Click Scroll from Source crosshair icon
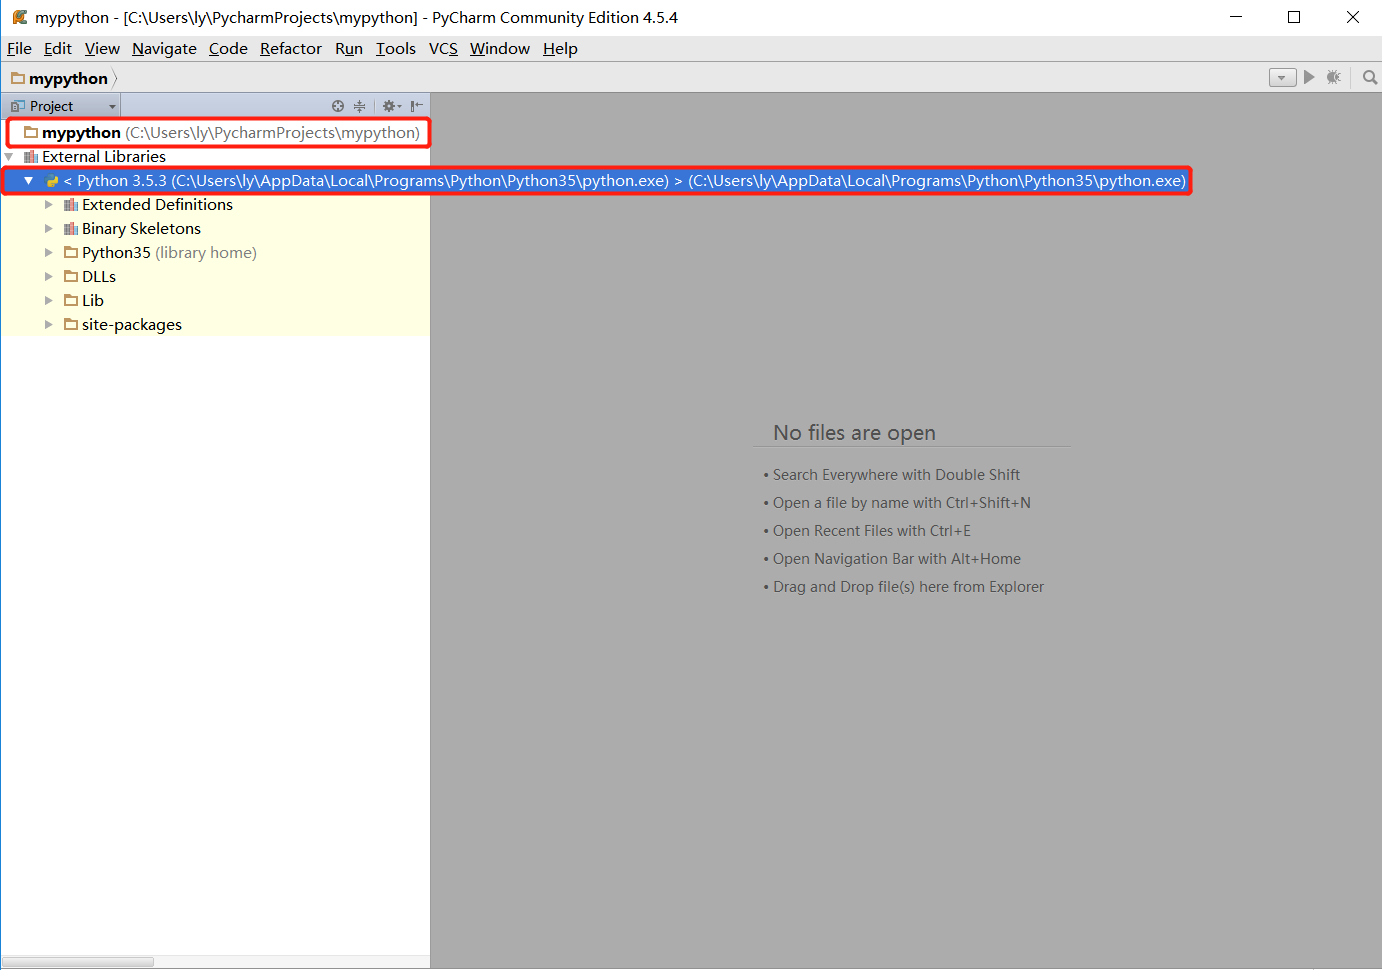1382x970 pixels. click(338, 106)
